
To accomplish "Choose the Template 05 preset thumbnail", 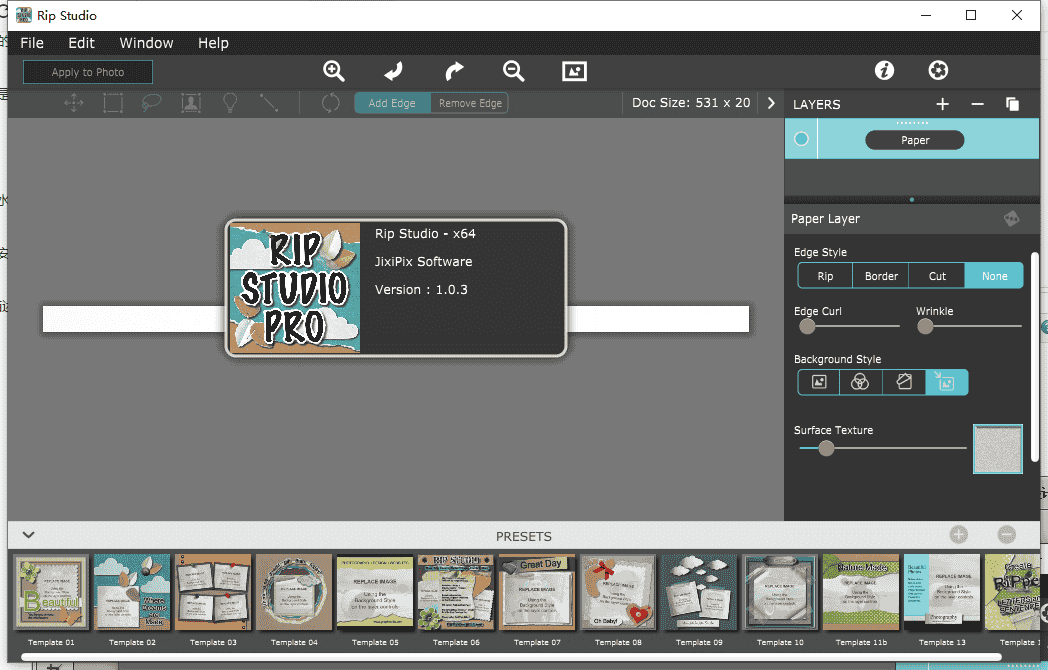I will (375, 593).
